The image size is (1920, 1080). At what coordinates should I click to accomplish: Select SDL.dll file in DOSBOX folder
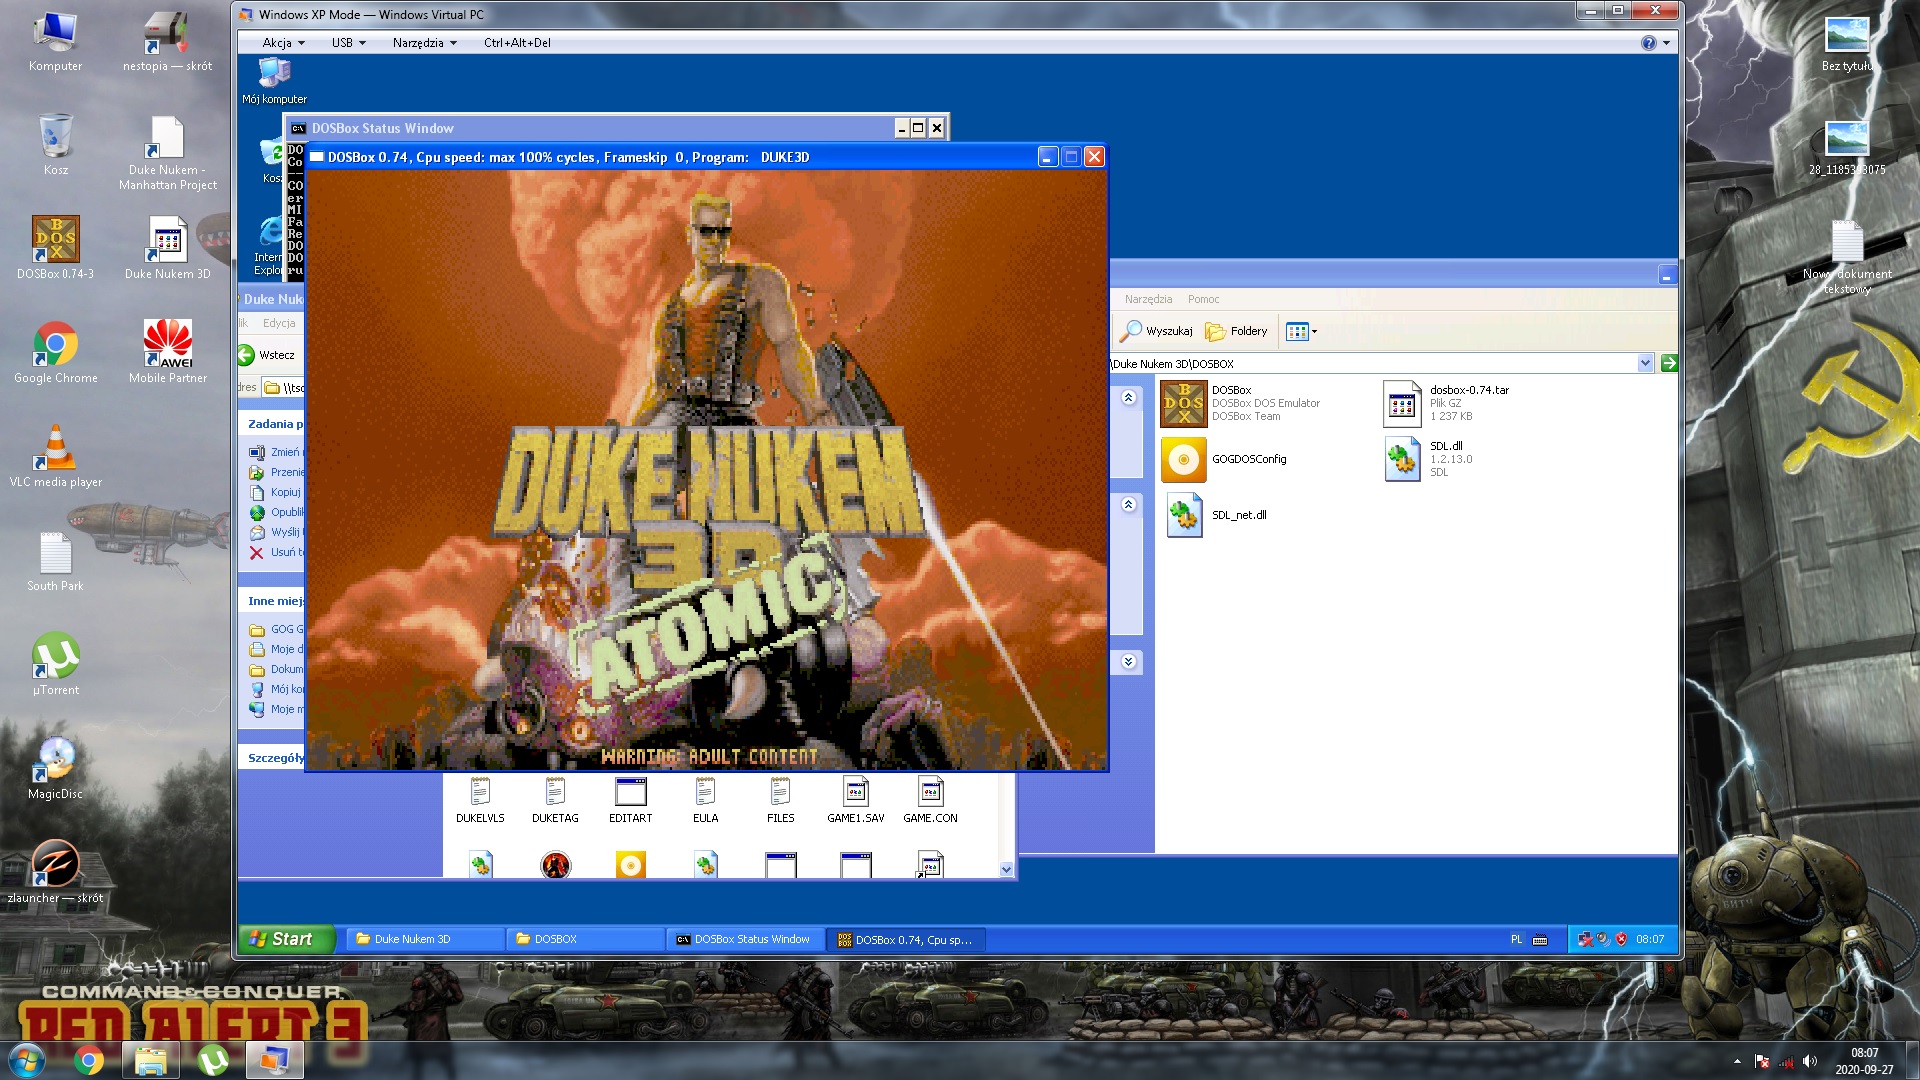point(1428,459)
